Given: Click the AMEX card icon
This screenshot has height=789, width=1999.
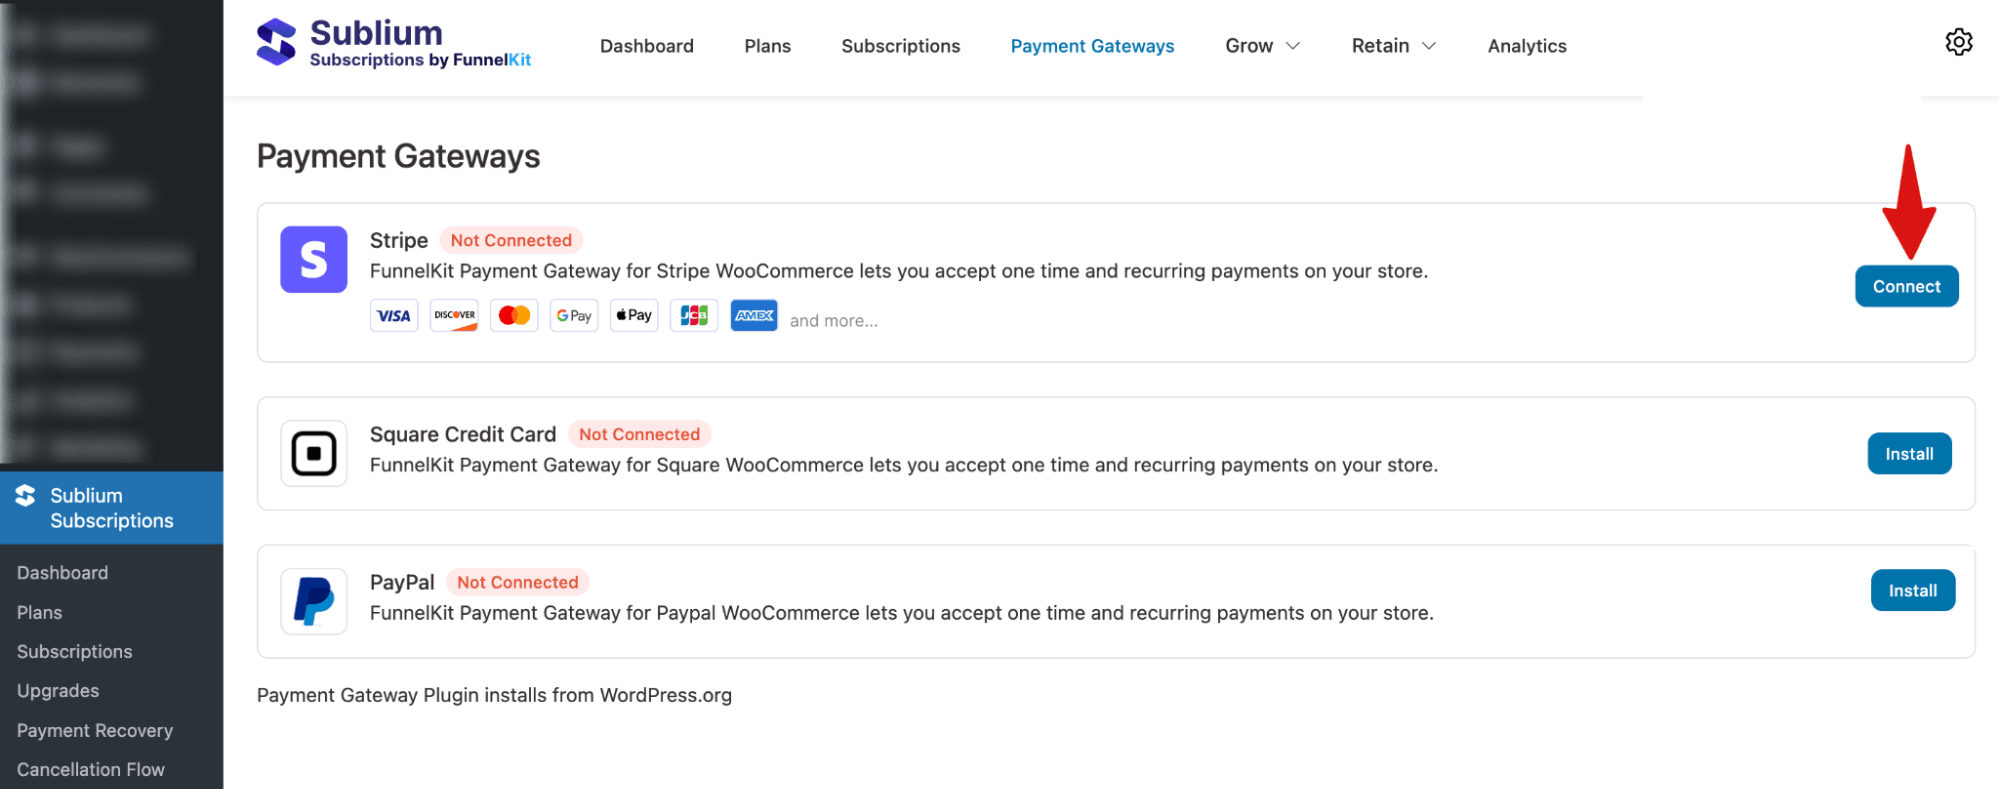Looking at the screenshot, I should pyautogui.click(x=753, y=315).
